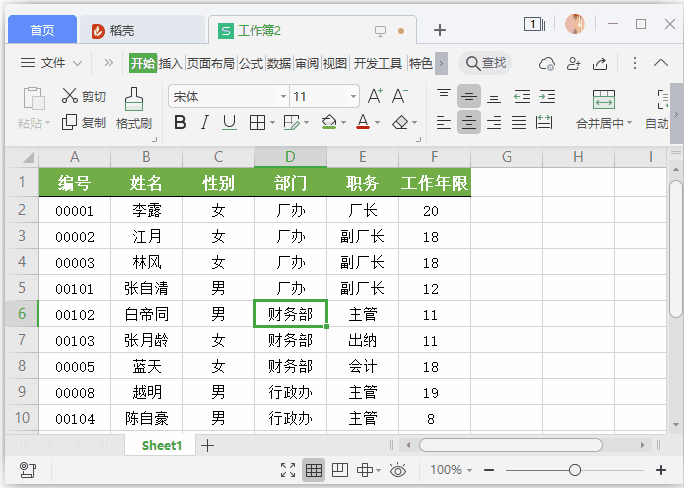Enable eye protection mode icon
The height and width of the screenshot is (488, 684).
398,470
